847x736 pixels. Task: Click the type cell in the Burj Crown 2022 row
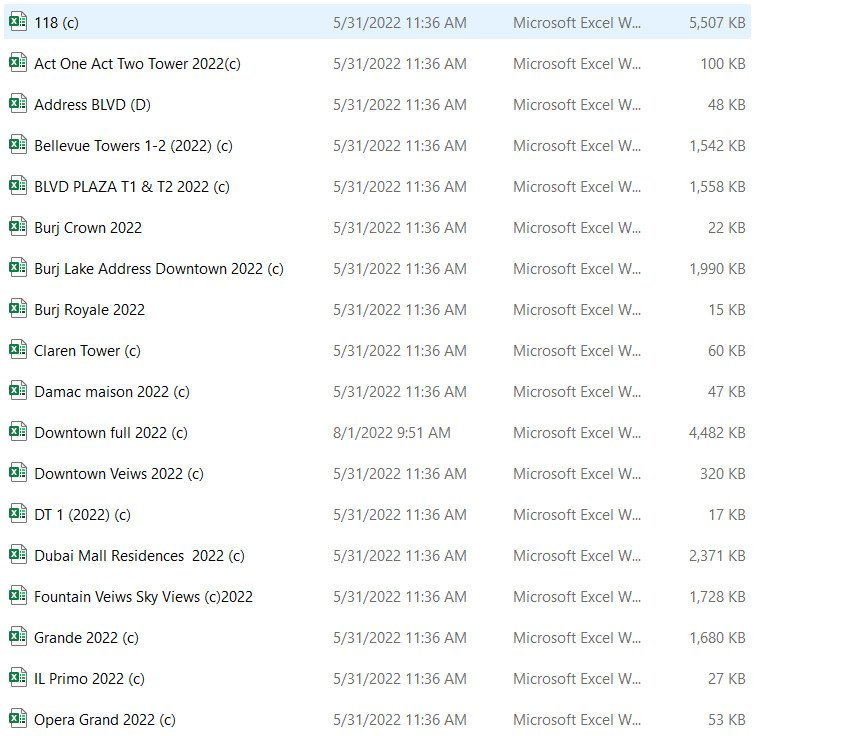(x=577, y=228)
